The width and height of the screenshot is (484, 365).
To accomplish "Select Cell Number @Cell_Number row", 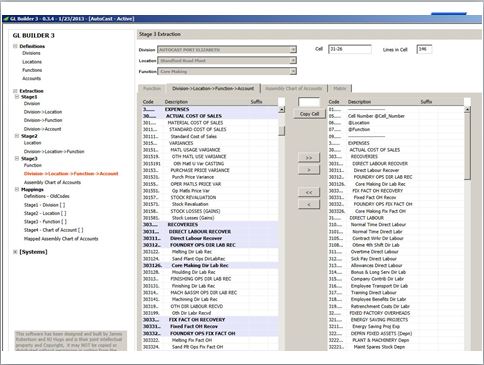I will click(x=396, y=116).
